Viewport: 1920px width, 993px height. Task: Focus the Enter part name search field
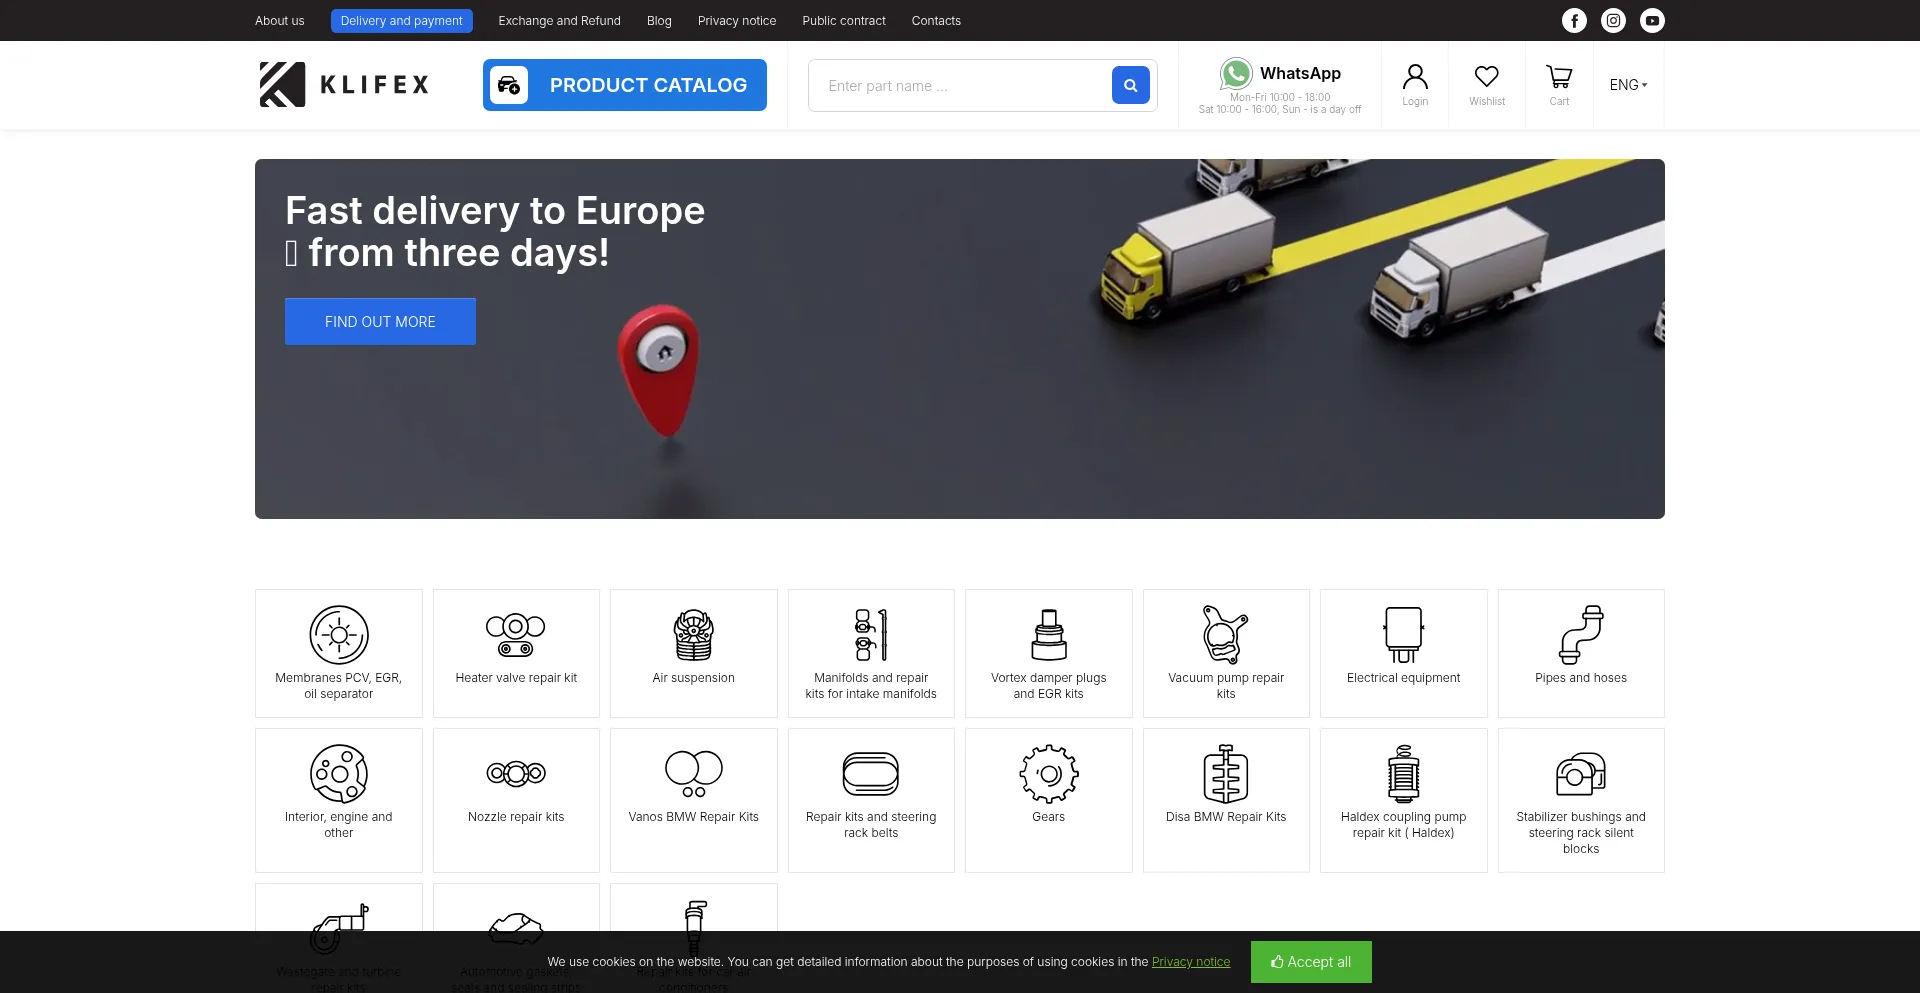tap(960, 86)
